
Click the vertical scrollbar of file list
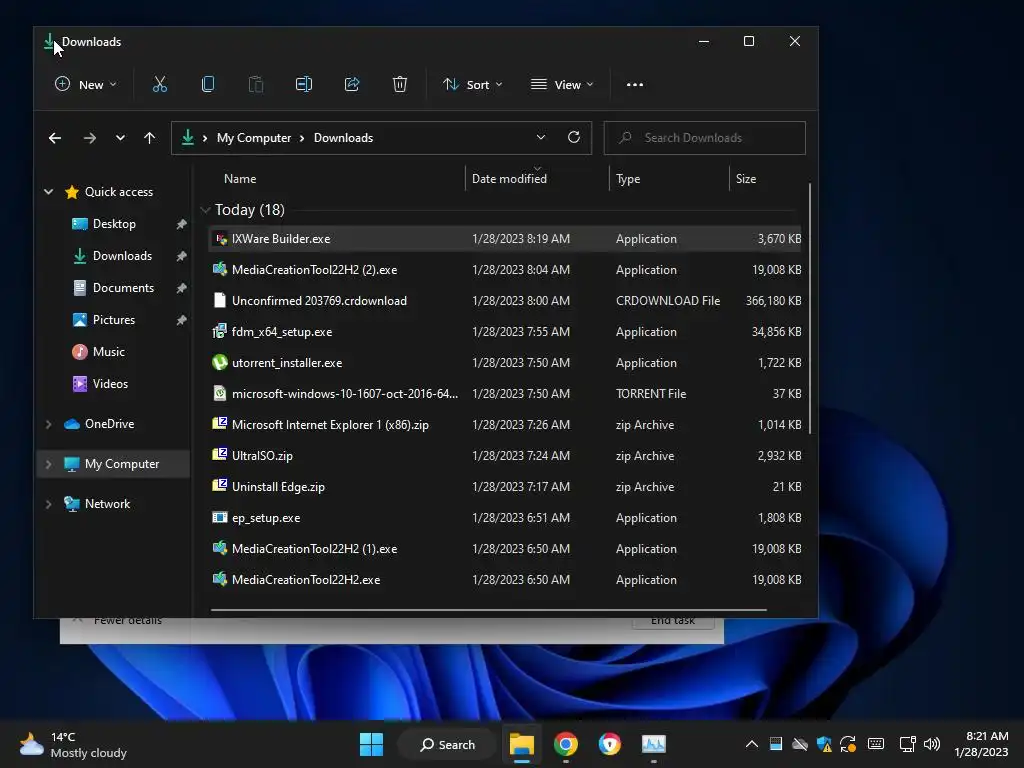coord(810,308)
